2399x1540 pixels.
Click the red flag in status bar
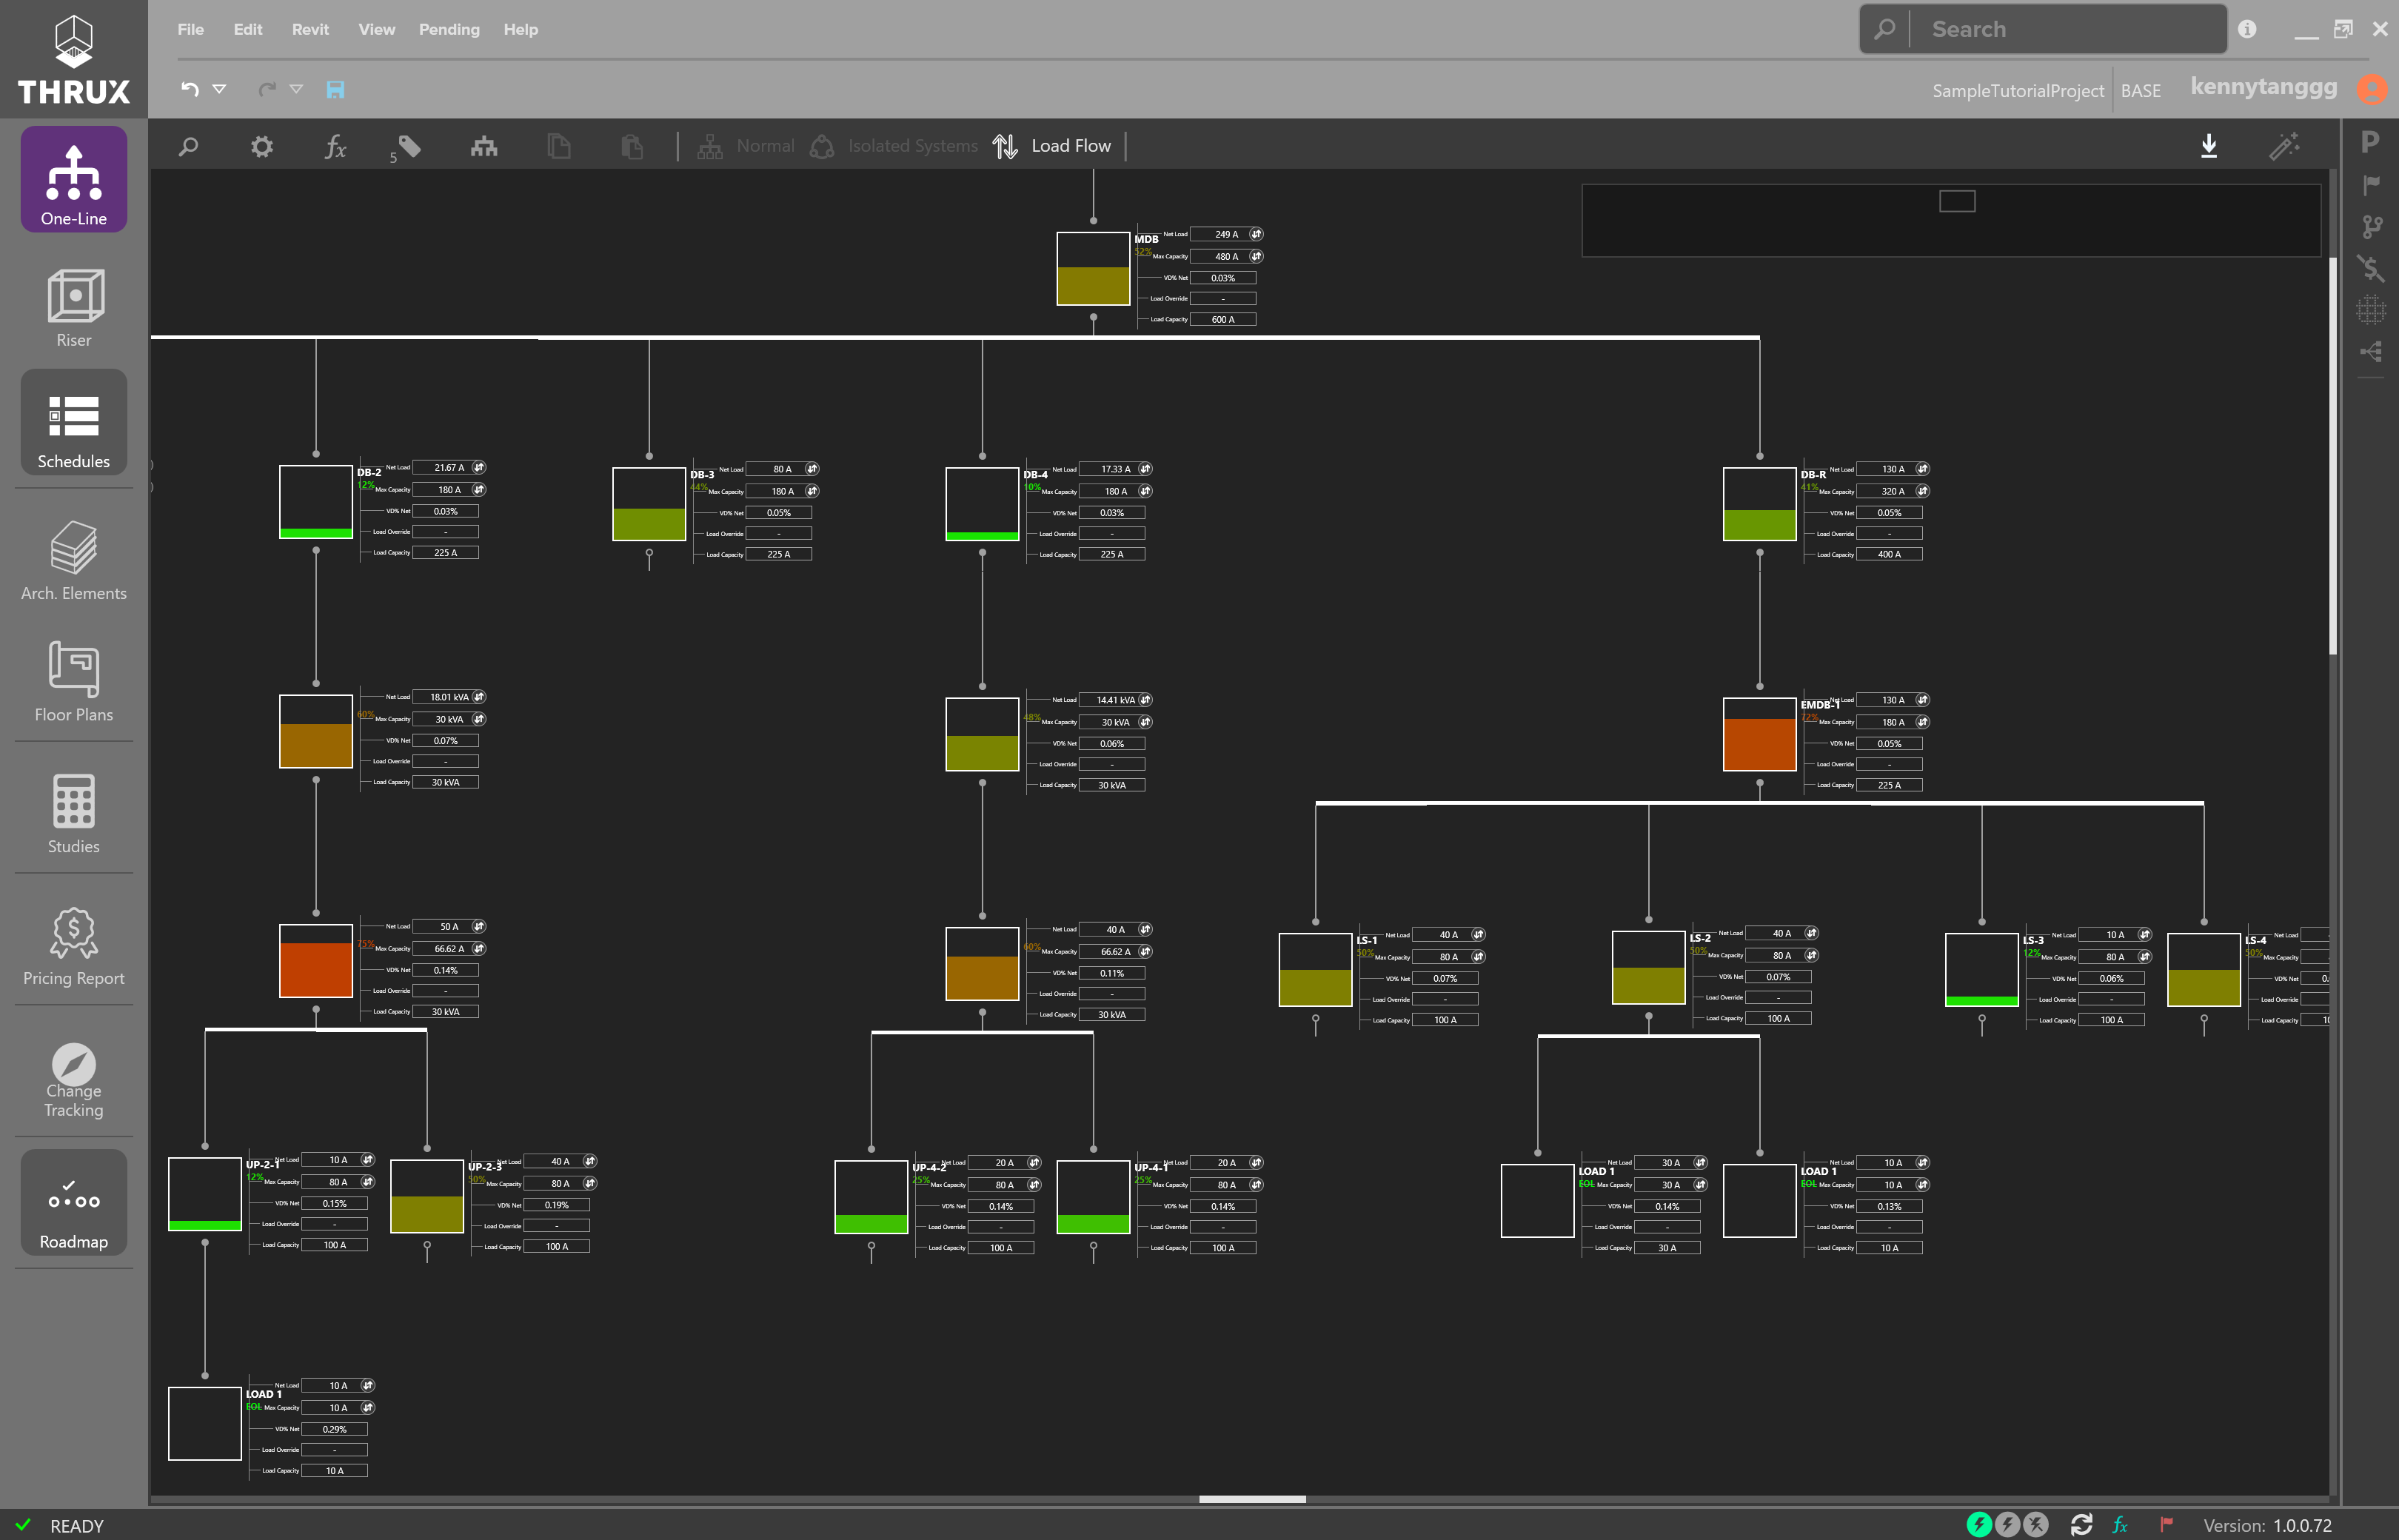[2166, 1525]
